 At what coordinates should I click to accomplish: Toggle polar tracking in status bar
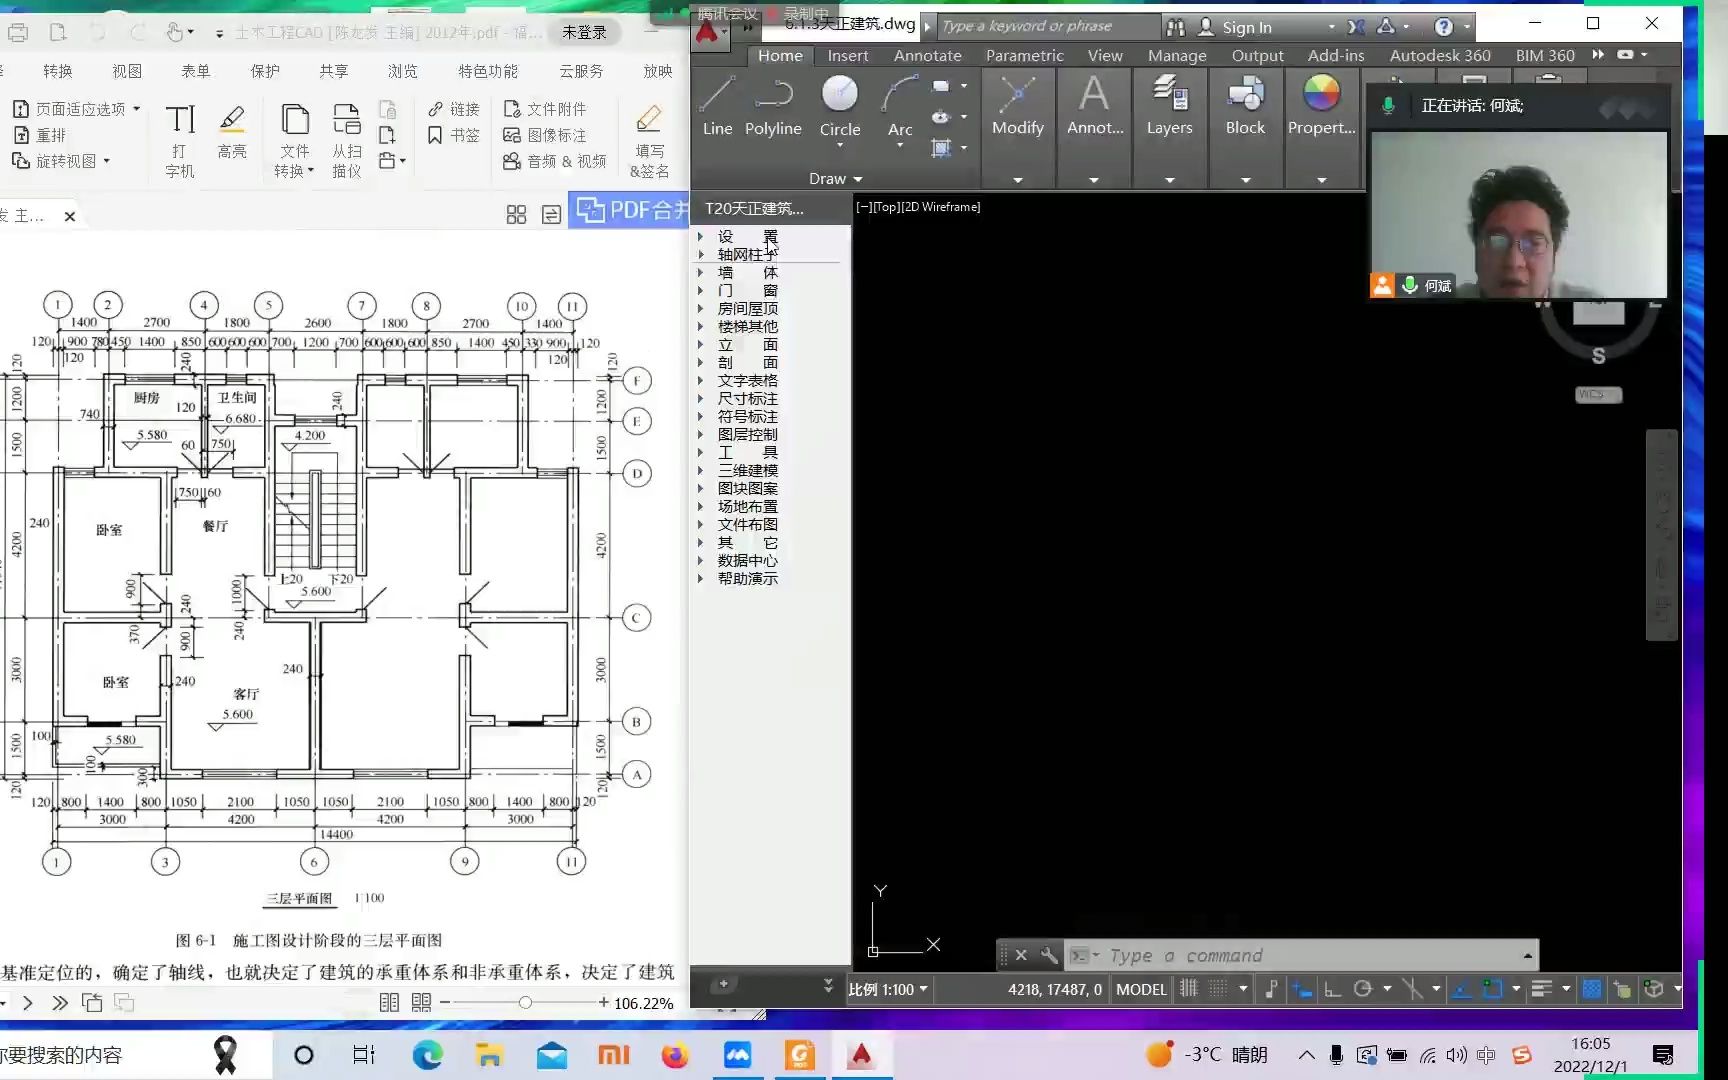click(1362, 989)
